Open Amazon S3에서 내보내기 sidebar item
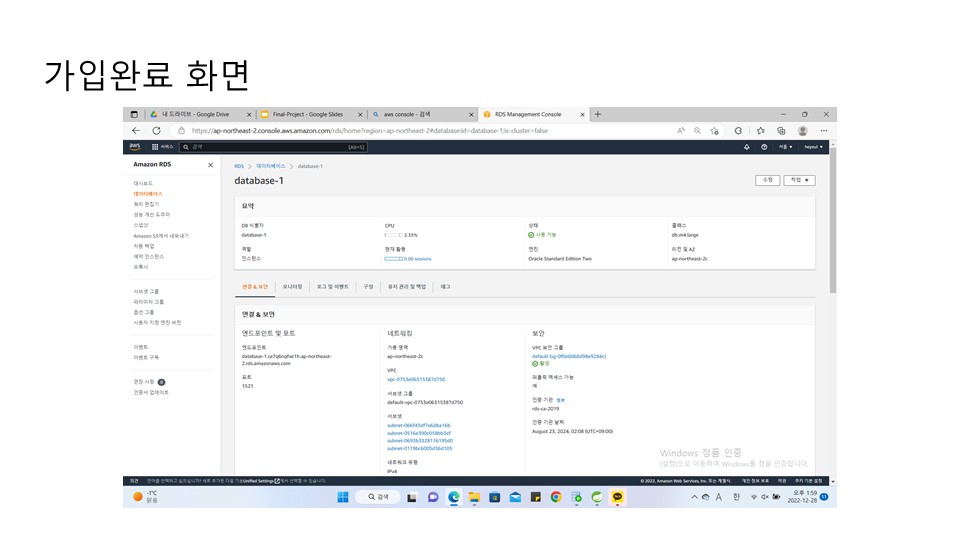 coord(162,235)
